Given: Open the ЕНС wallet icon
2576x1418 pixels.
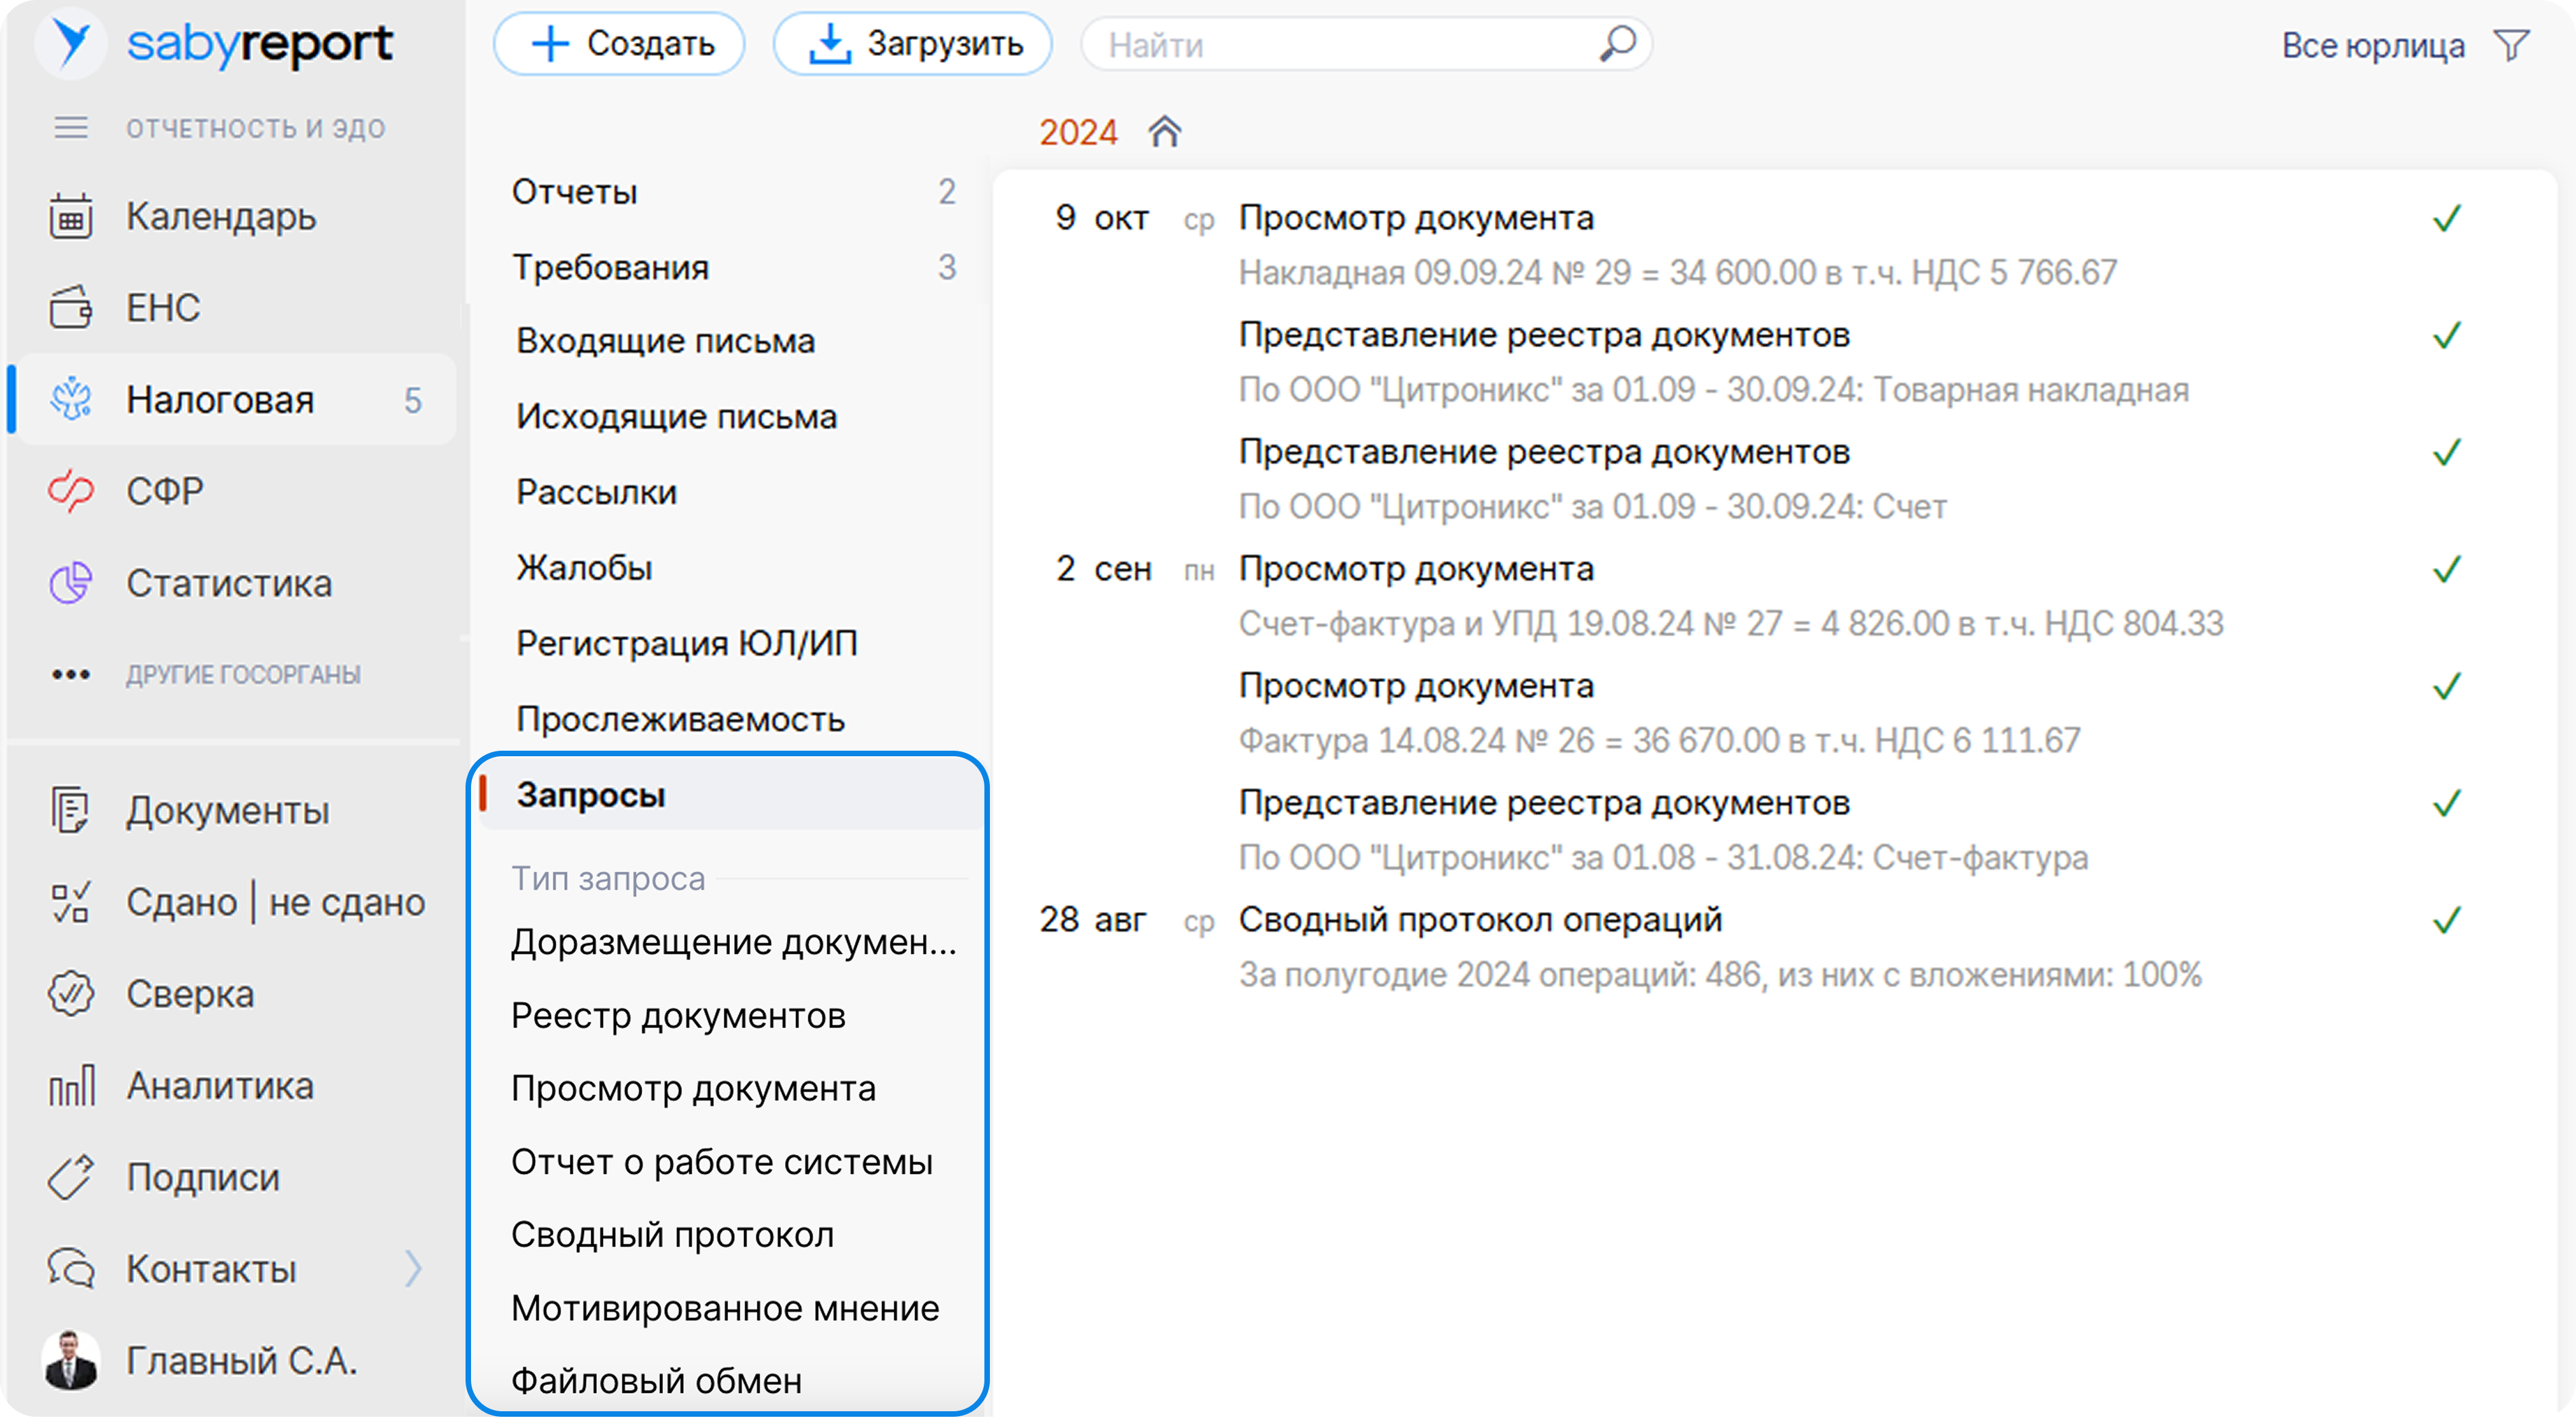Looking at the screenshot, I should click(x=70, y=308).
